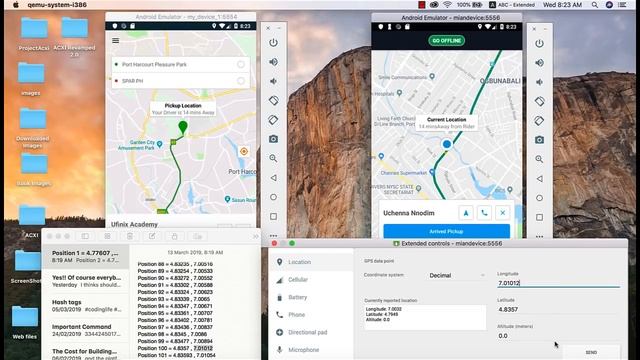This screenshot has width=640, height=360.
Task: Select Port Harcourt Pleasure Park radio button
Action: (x=241, y=64)
